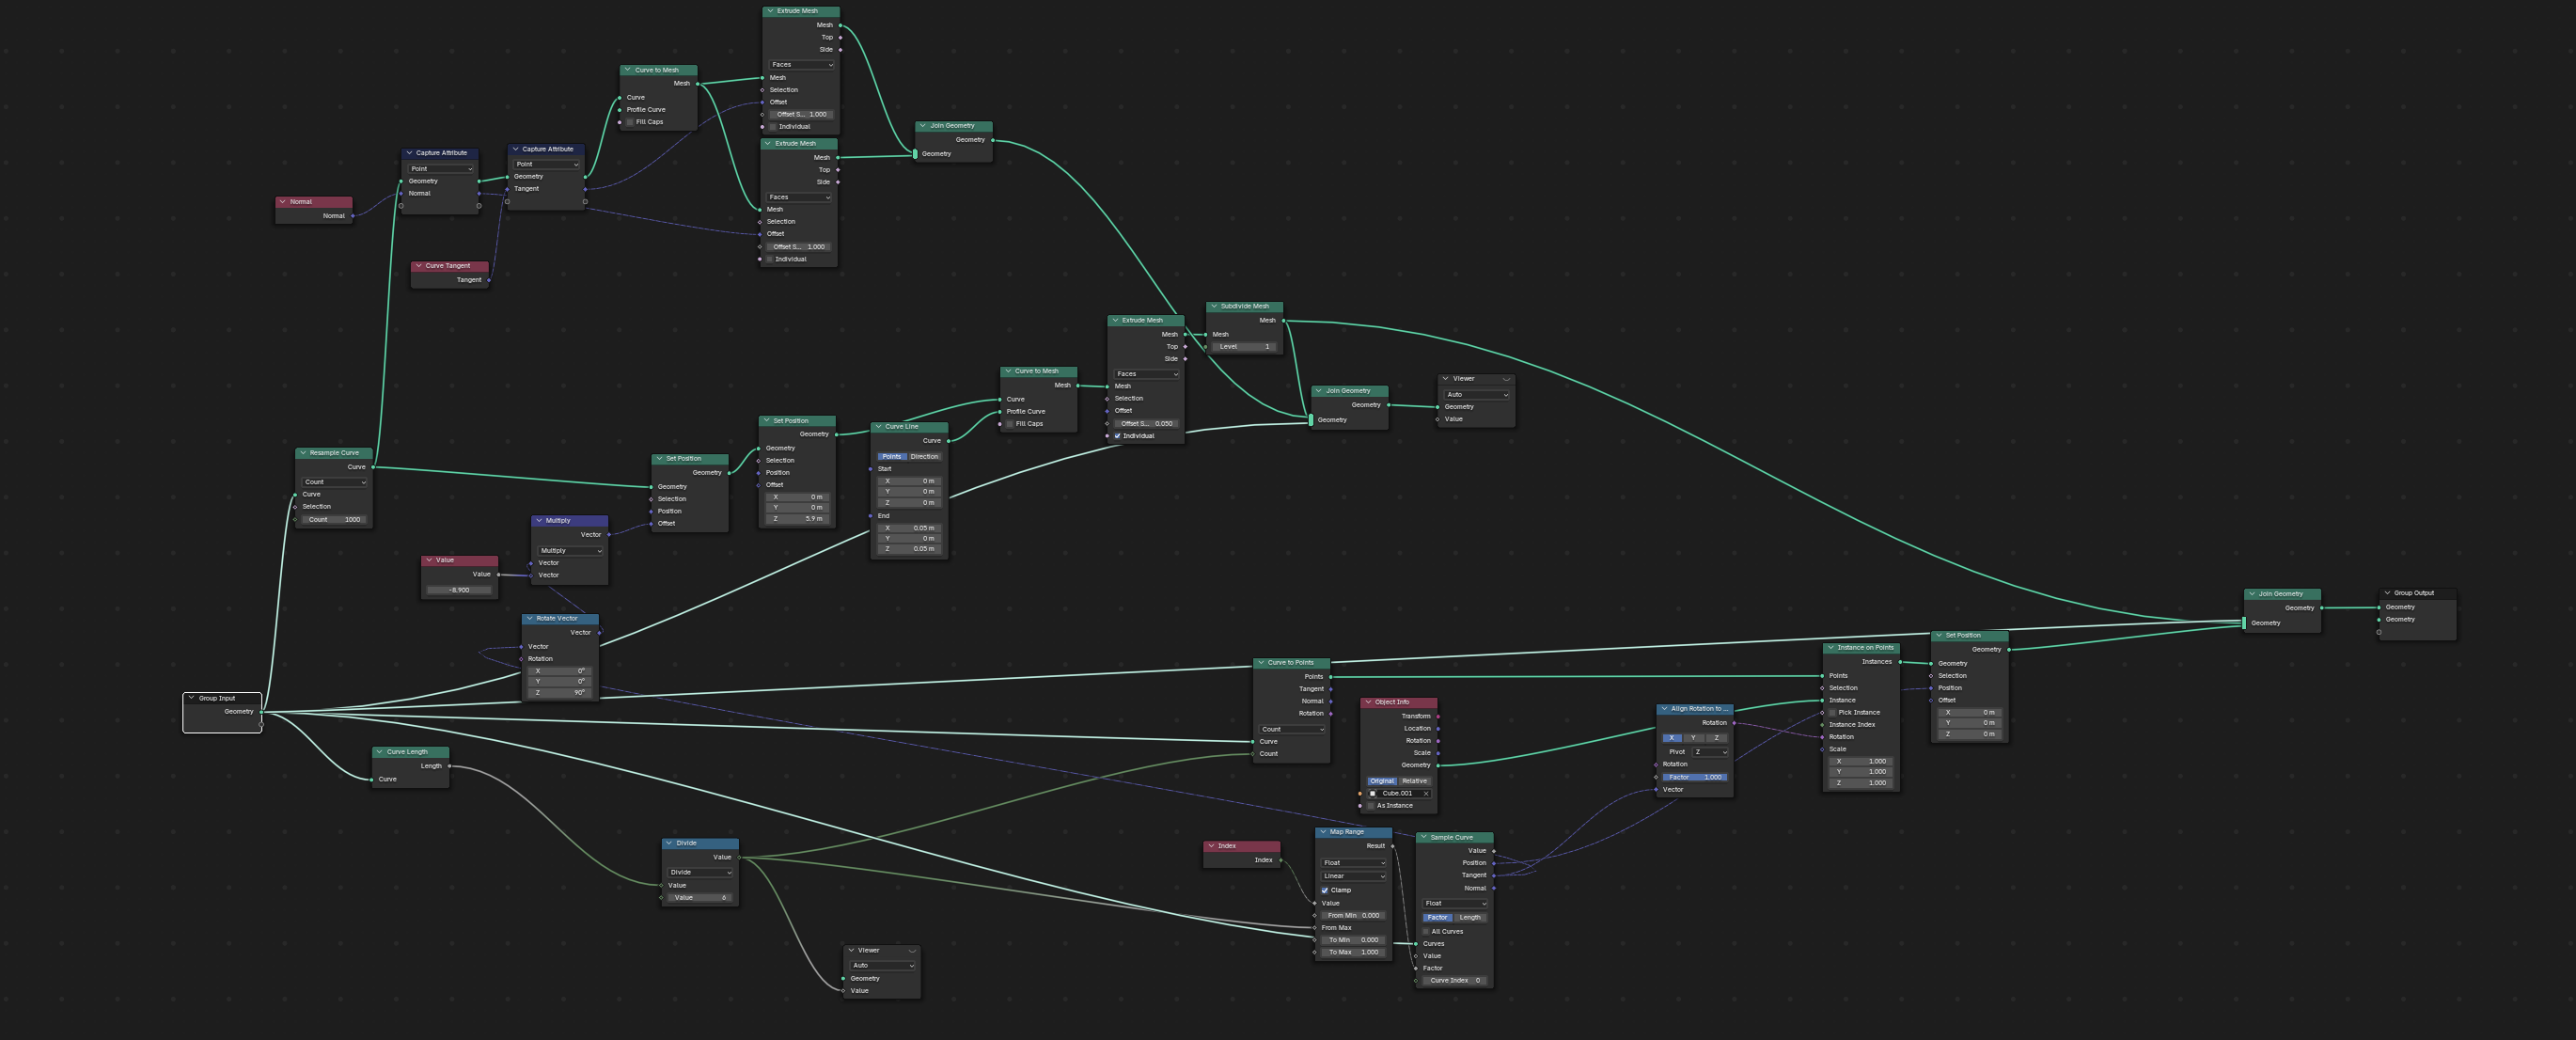Image resolution: width=2576 pixels, height=1040 pixels.
Task: Disable the Clamp checkbox in Map Range
Action: (x=1325, y=890)
